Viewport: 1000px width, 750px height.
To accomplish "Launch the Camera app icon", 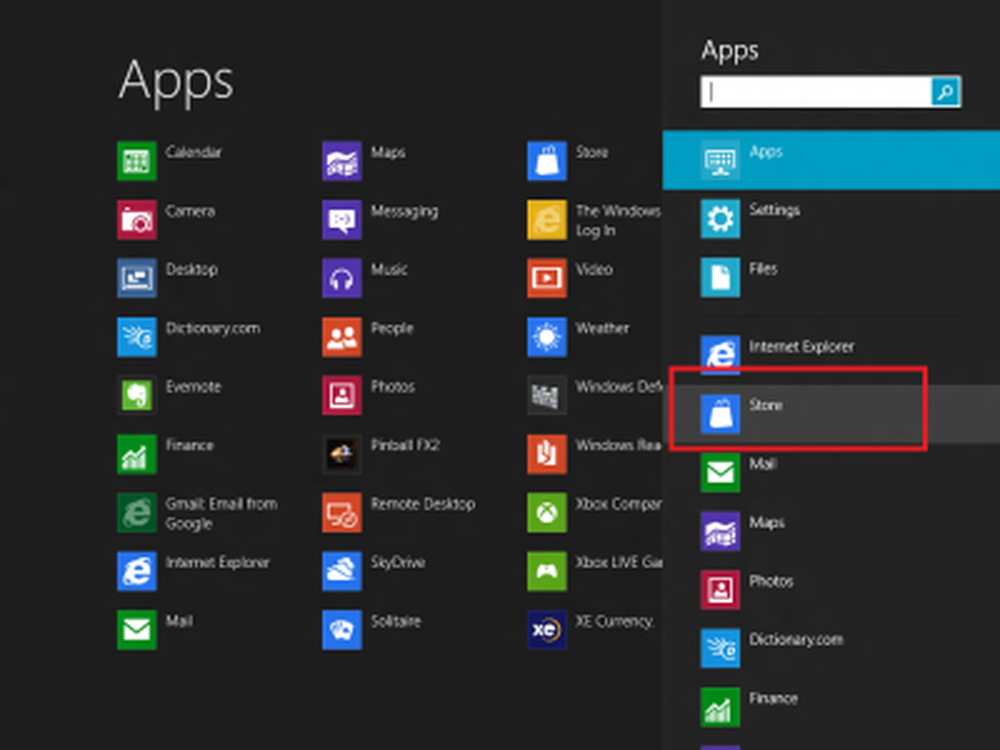I will coord(136,219).
